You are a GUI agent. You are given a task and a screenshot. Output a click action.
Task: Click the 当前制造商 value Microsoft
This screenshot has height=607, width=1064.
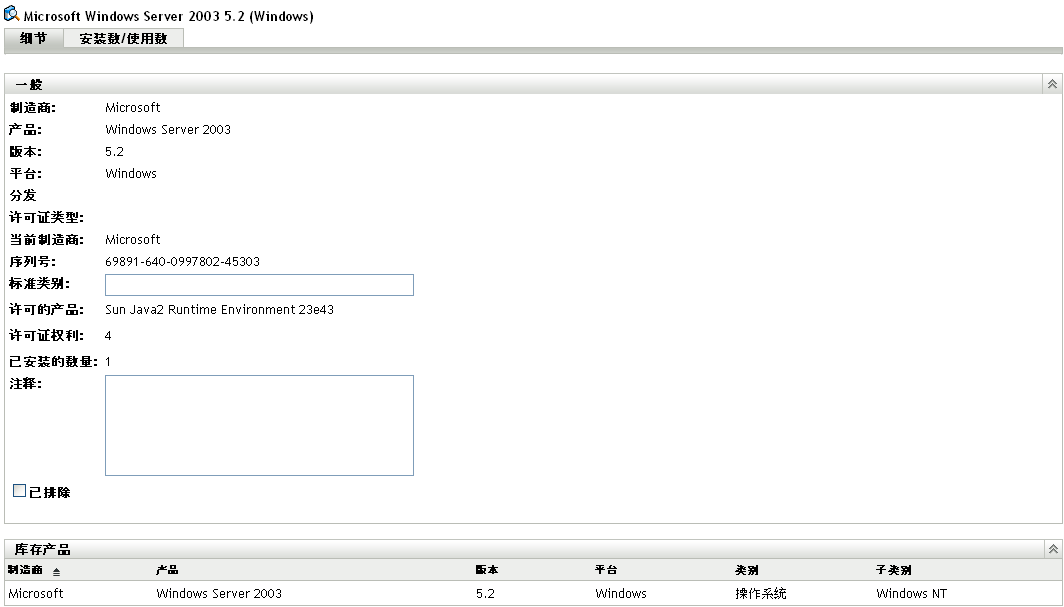point(133,239)
